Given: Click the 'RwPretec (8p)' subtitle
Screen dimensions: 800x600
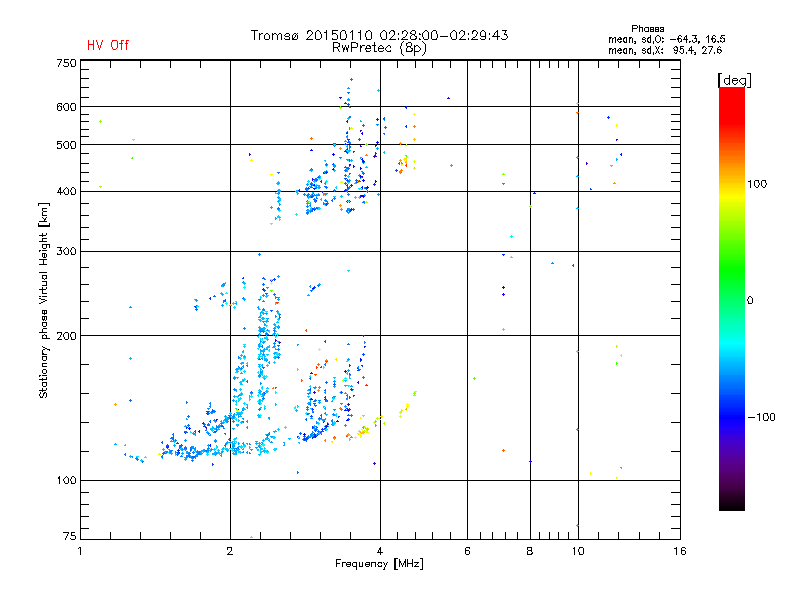Looking at the screenshot, I should point(379,48).
